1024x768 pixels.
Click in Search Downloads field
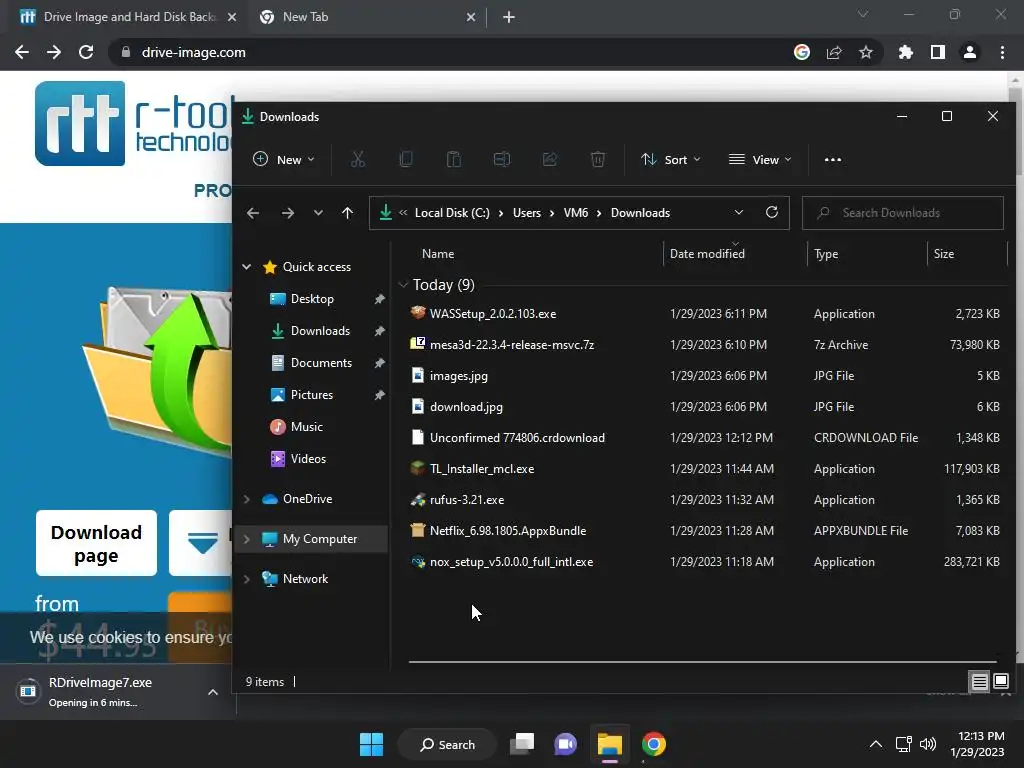903,213
